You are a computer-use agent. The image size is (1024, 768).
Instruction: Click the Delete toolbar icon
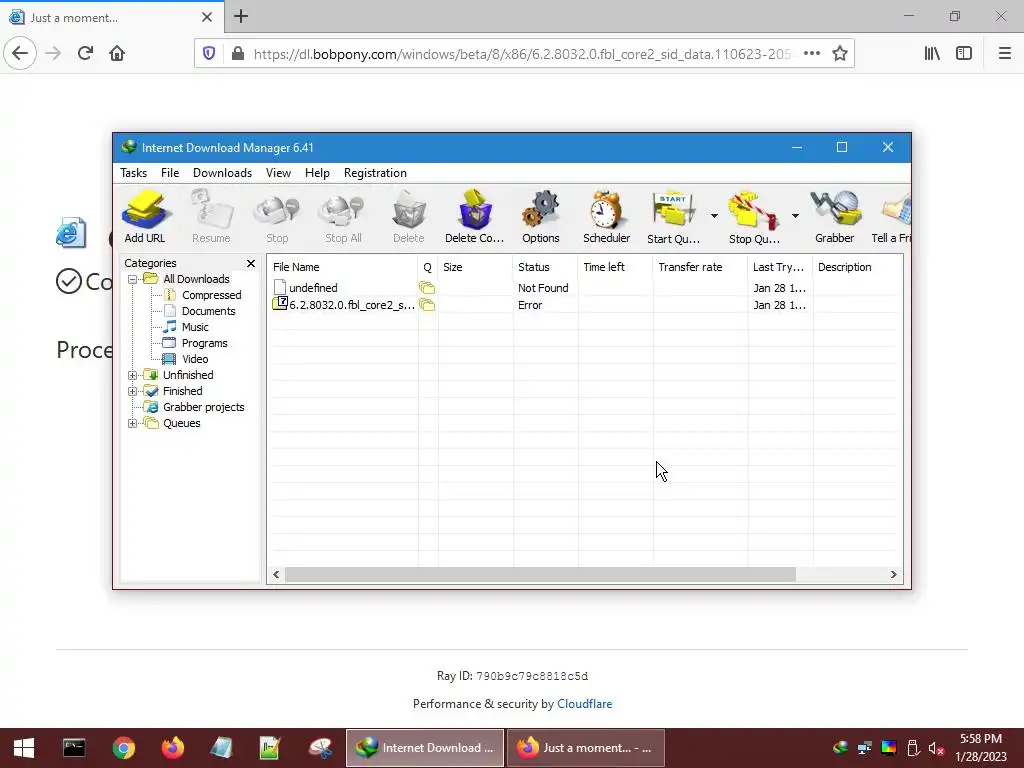(x=409, y=216)
